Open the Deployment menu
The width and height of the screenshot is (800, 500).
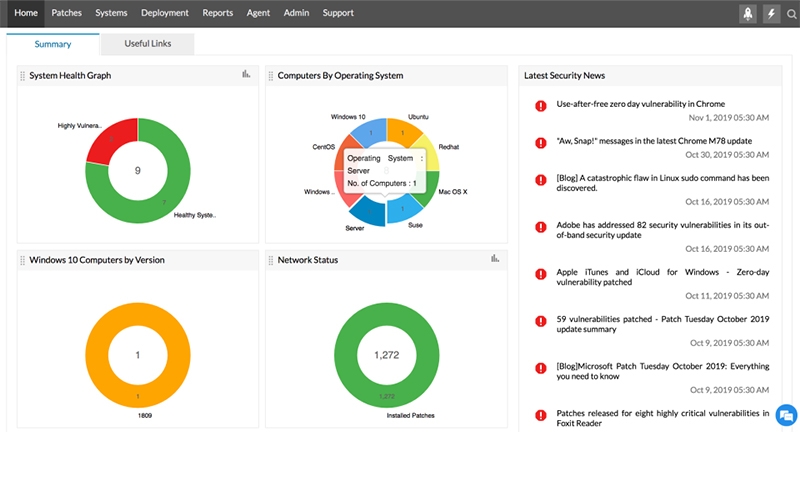click(165, 13)
